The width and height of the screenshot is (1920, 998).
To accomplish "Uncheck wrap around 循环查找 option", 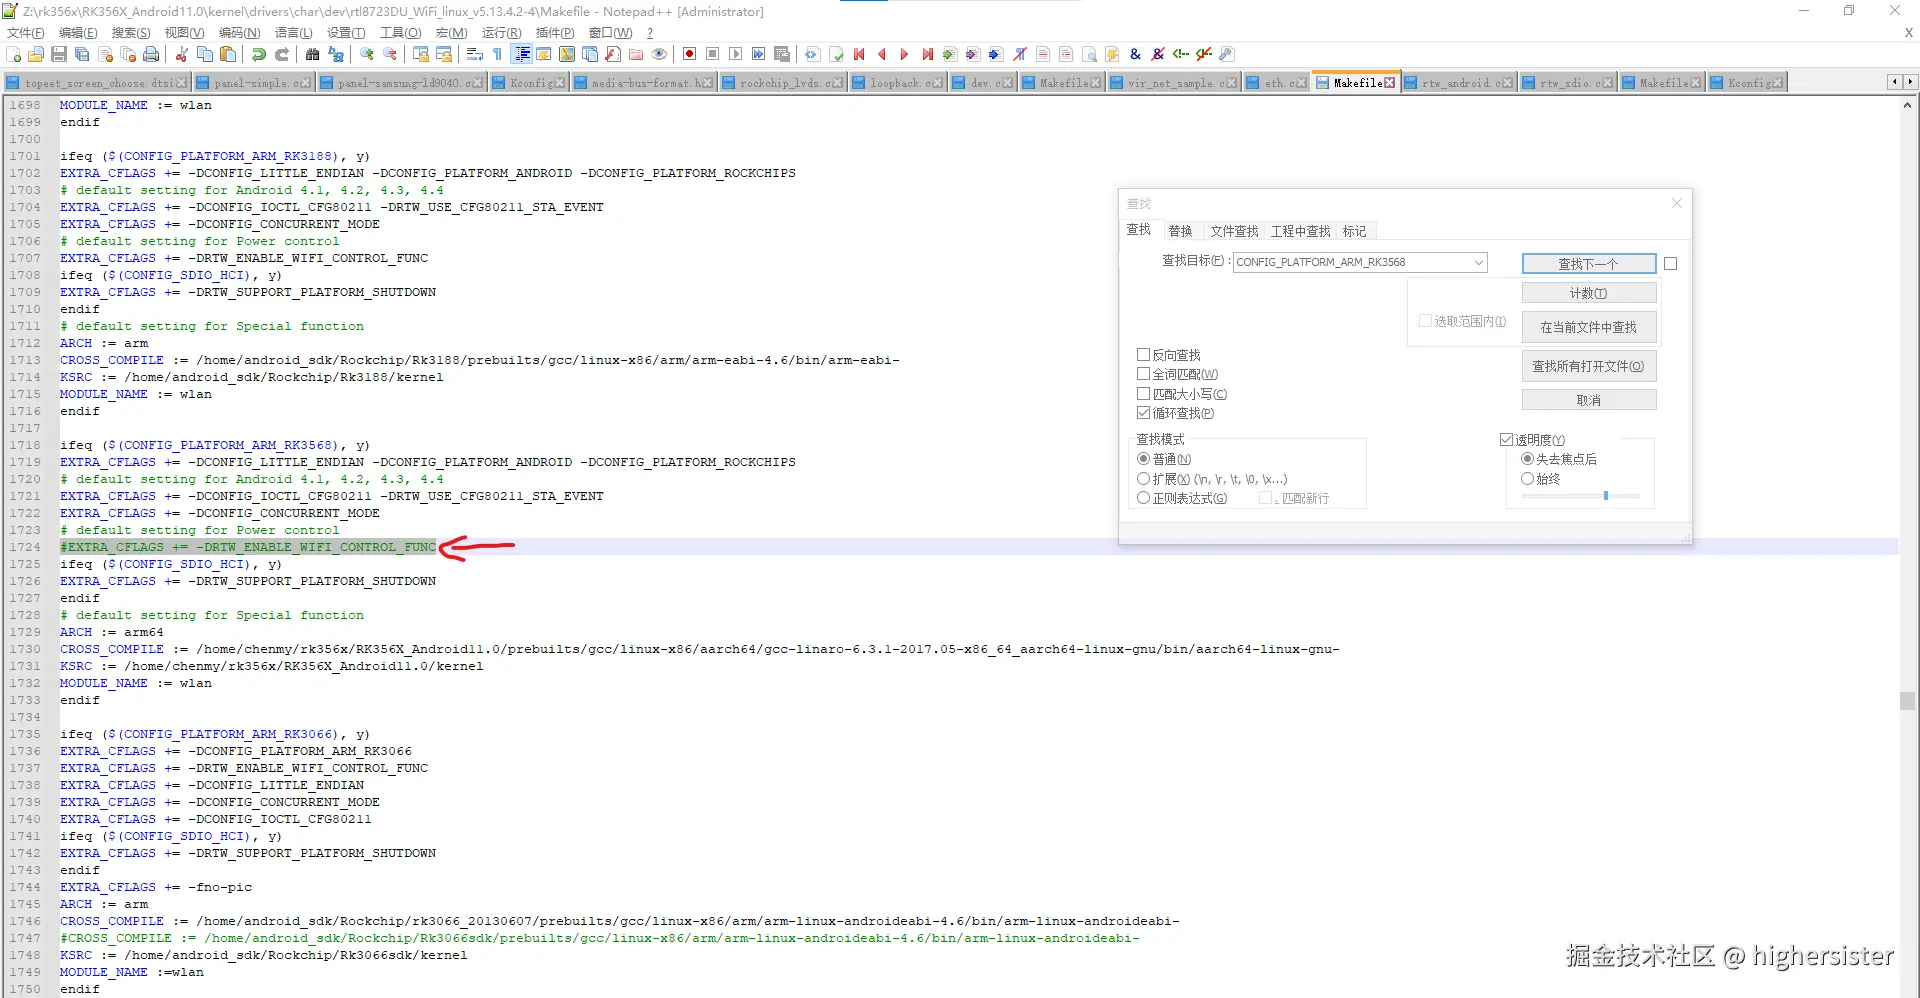I will click(x=1143, y=413).
